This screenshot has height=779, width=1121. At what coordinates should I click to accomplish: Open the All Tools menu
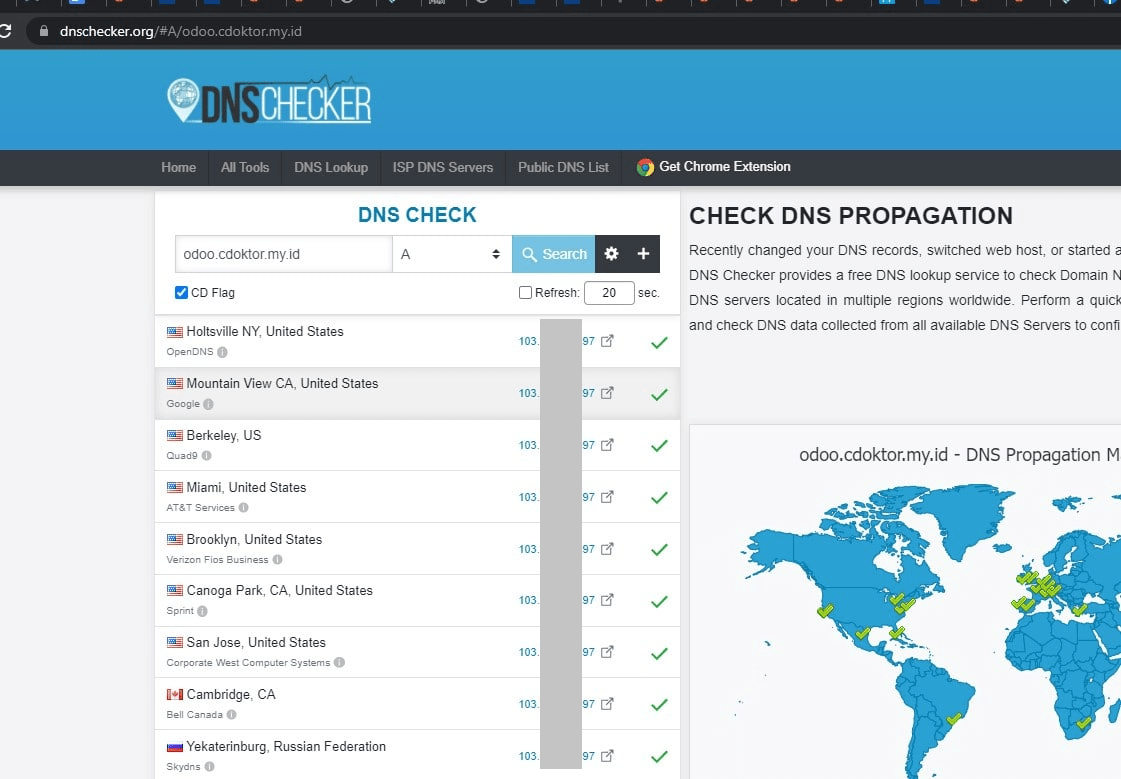point(244,167)
